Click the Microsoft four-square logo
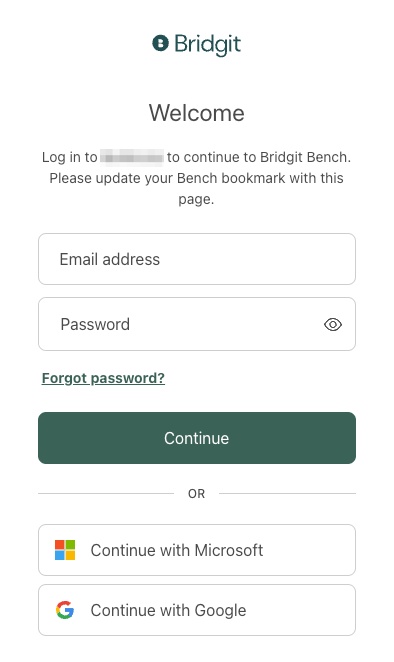This screenshot has width=394, height=662. pyautogui.click(x=65, y=550)
